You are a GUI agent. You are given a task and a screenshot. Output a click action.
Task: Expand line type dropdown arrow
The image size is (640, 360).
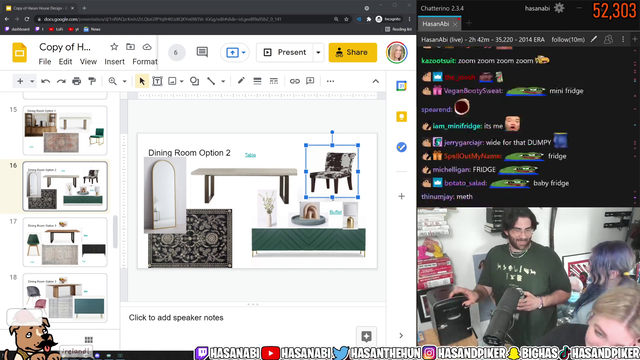(x=223, y=81)
